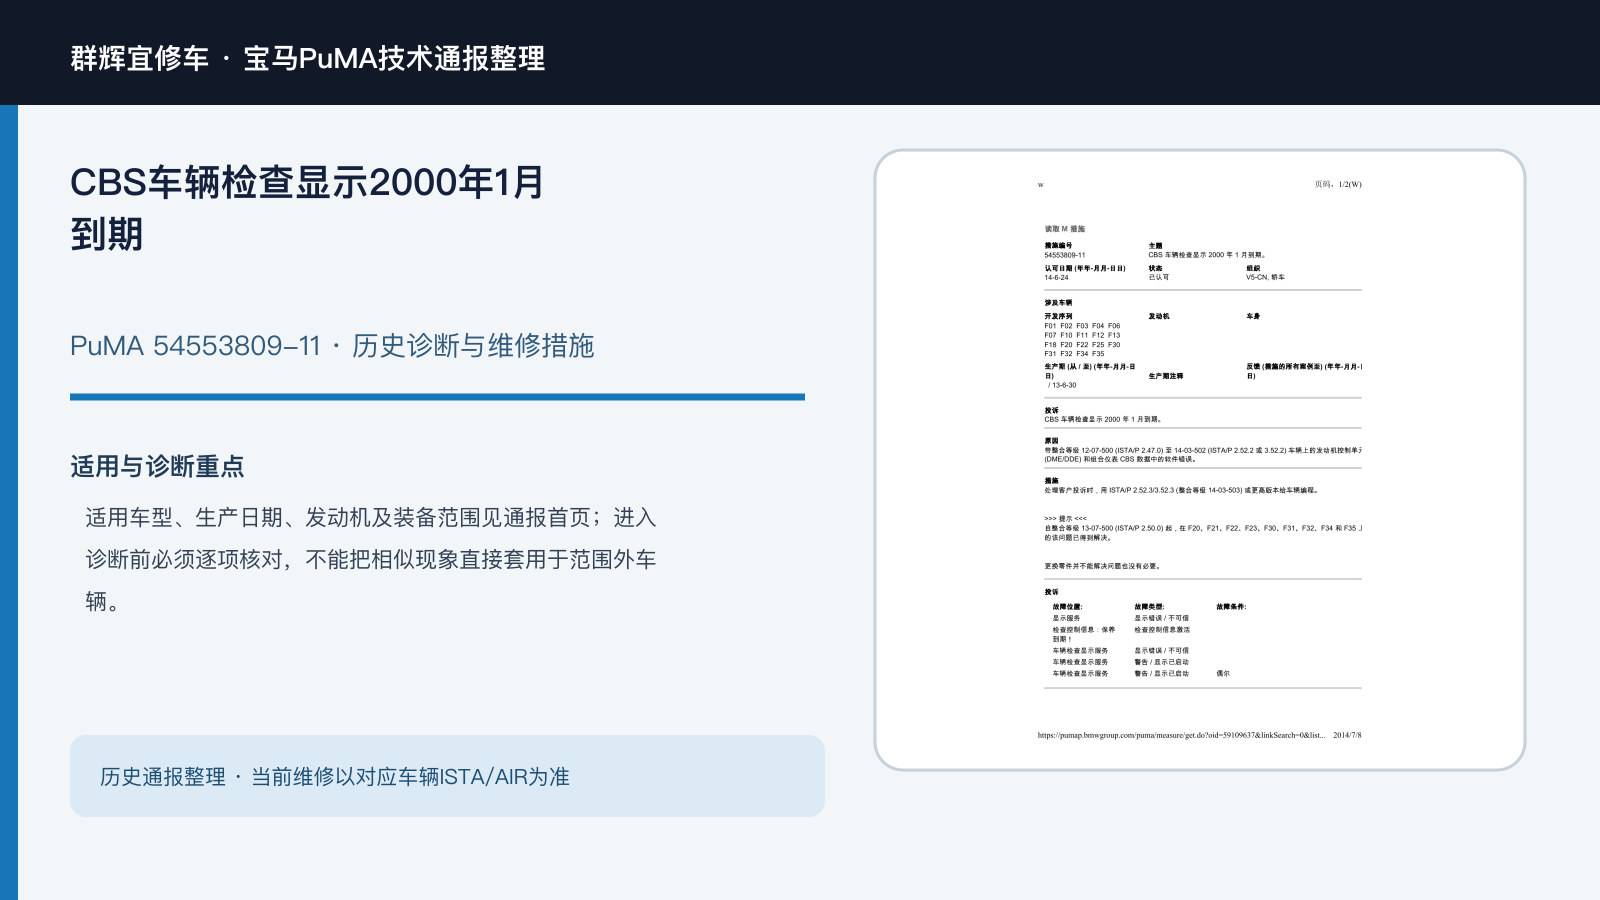Image resolution: width=1600 pixels, height=900 pixels.
Task: Click the blue divider line under subtitle
Action: [437, 397]
